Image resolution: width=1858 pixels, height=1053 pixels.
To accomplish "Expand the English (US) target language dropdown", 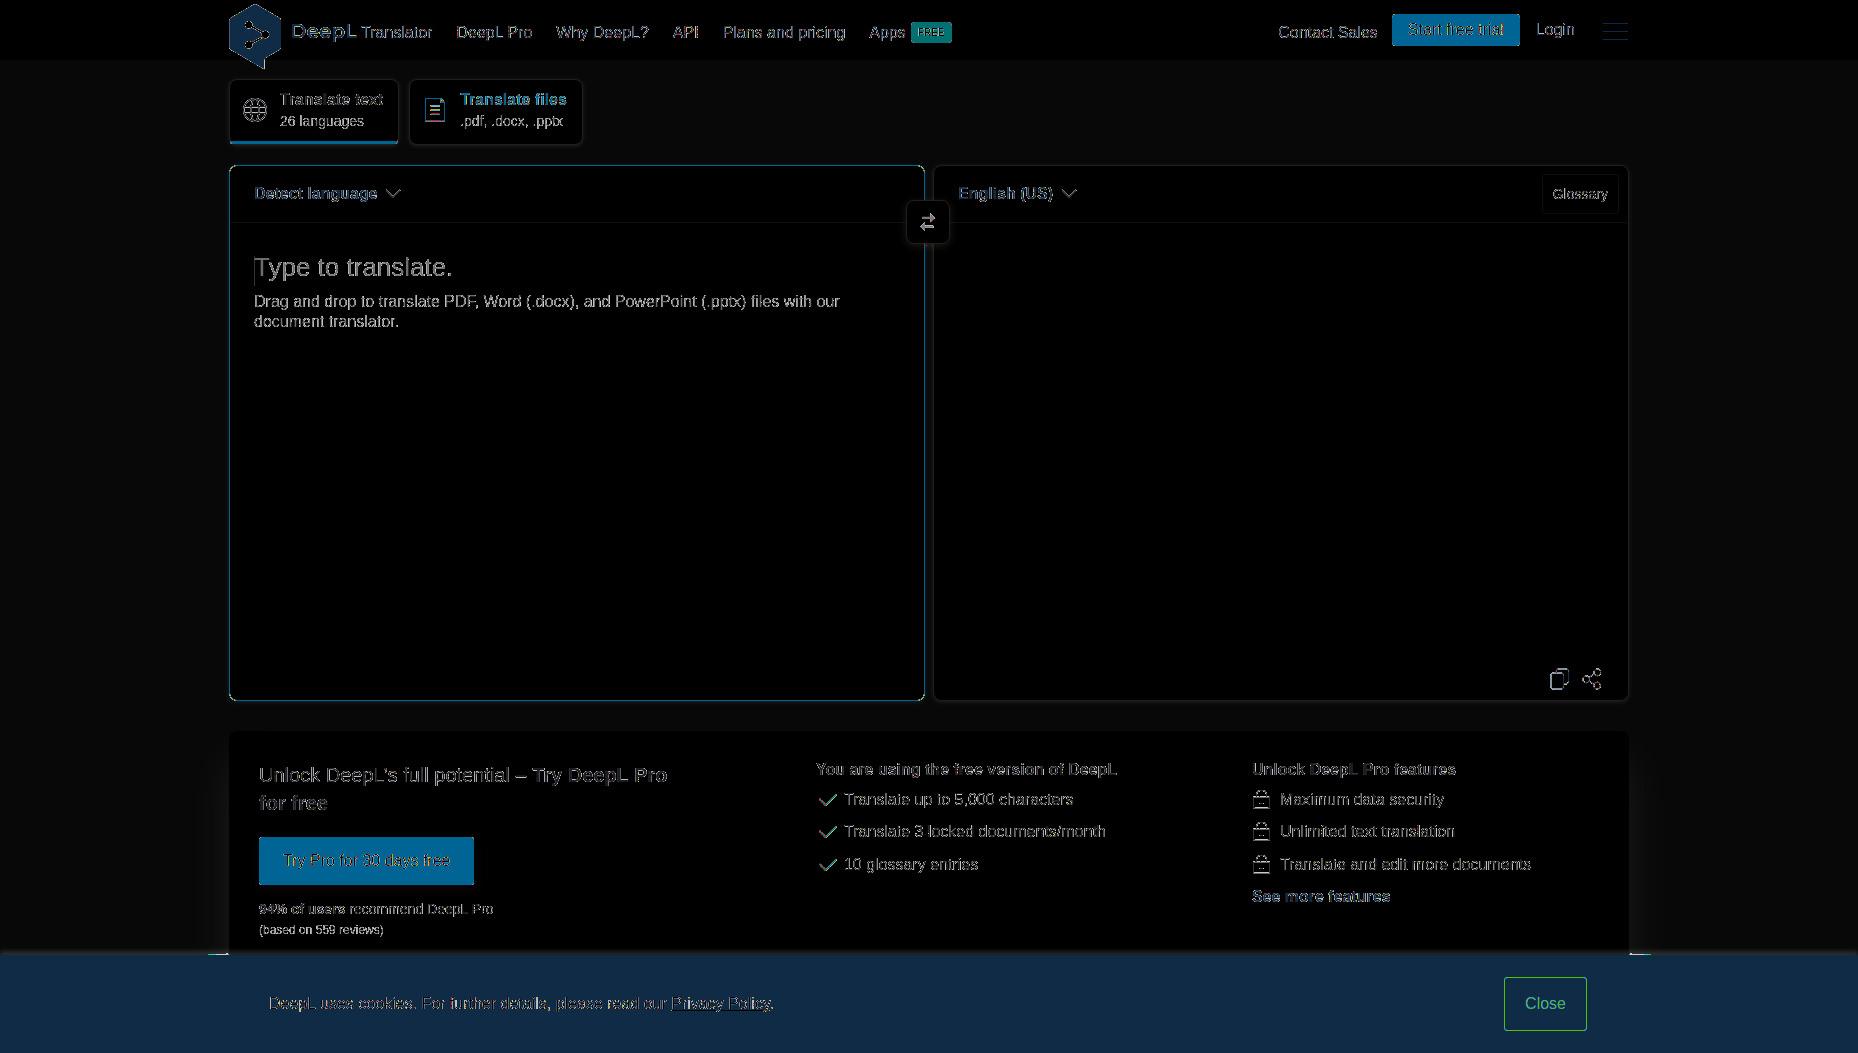I will [x=1018, y=193].
